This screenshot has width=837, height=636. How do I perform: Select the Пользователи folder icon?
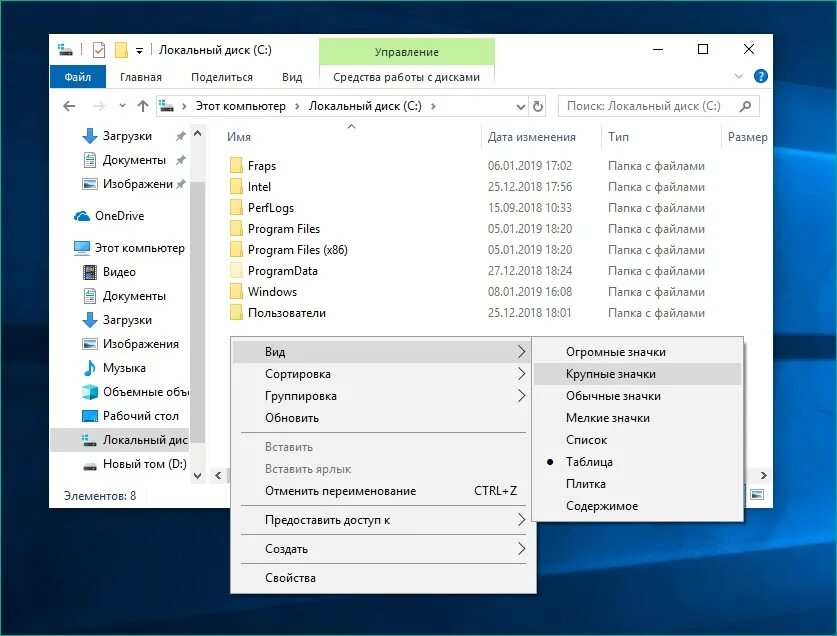click(236, 312)
